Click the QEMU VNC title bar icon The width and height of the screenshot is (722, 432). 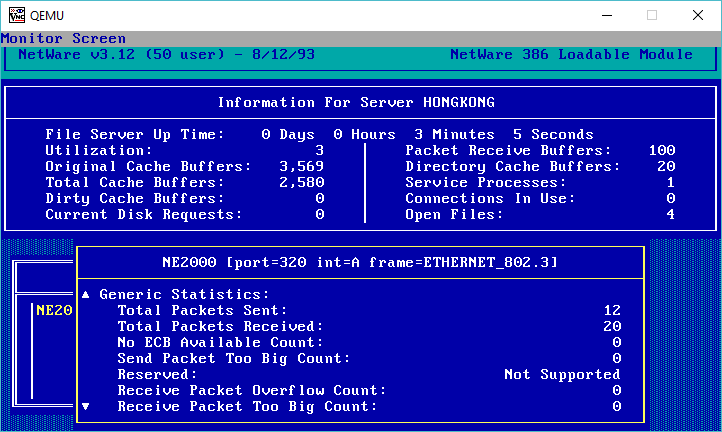(x=17, y=15)
